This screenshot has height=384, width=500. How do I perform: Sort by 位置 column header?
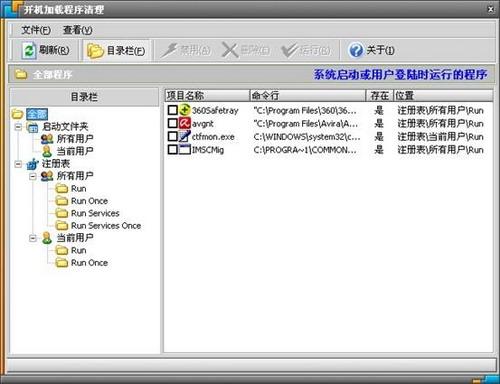coord(443,96)
